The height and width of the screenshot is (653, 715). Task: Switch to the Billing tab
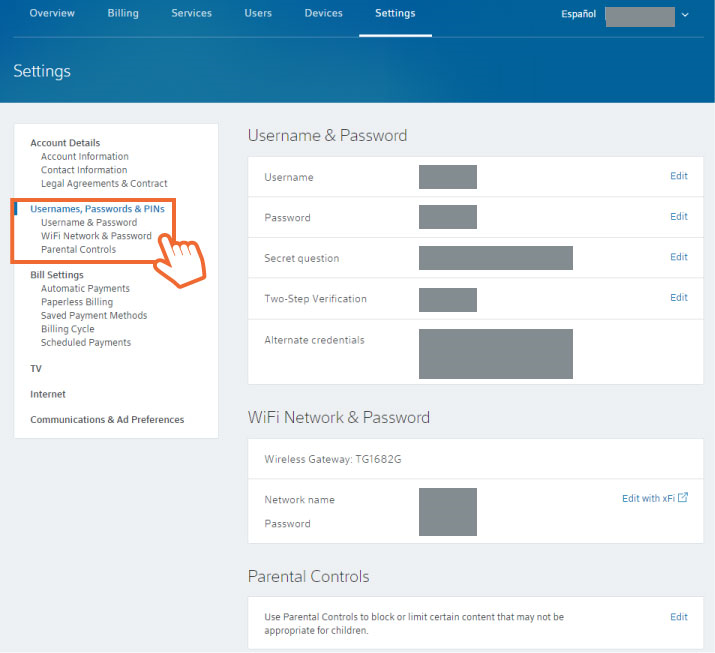[123, 14]
